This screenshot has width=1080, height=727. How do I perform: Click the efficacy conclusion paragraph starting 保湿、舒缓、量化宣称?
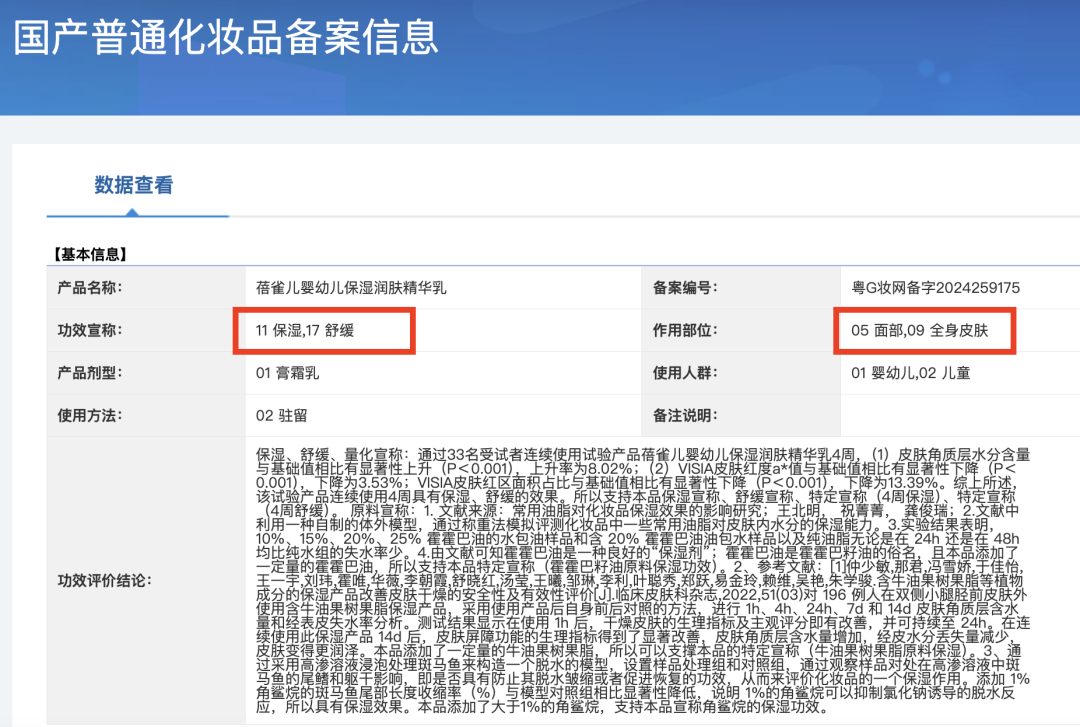pos(643,580)
